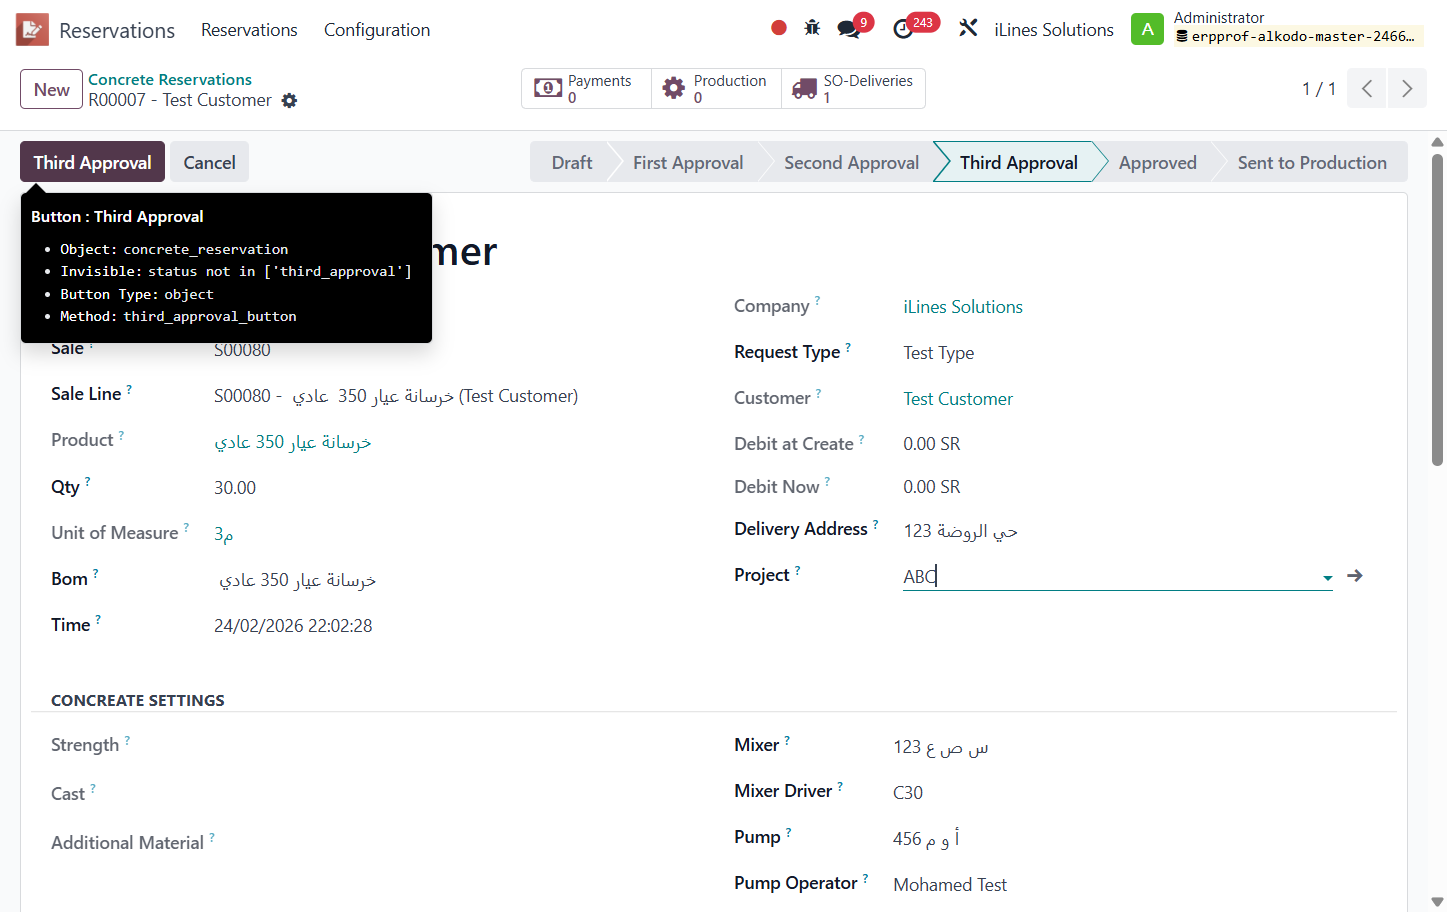Go to the next record arrow
Image resolution: width=1447 pixels, height=912 pixels.
[1407, 88]
